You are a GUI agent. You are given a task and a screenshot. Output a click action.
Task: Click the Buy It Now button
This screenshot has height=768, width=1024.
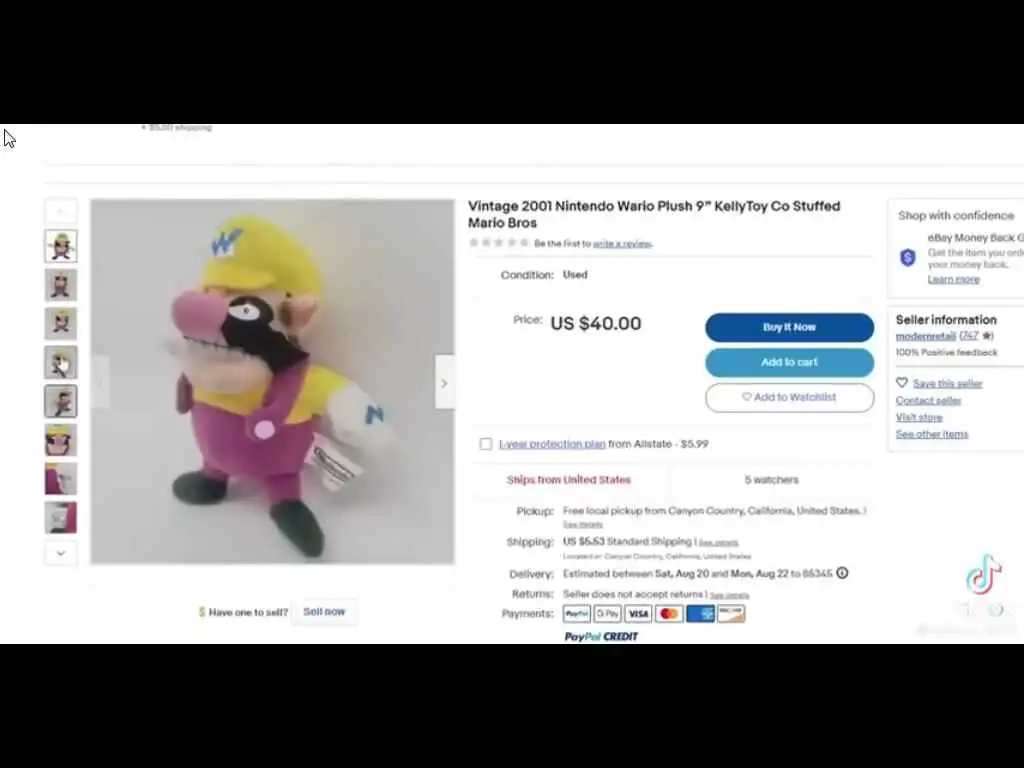(790, 327)
